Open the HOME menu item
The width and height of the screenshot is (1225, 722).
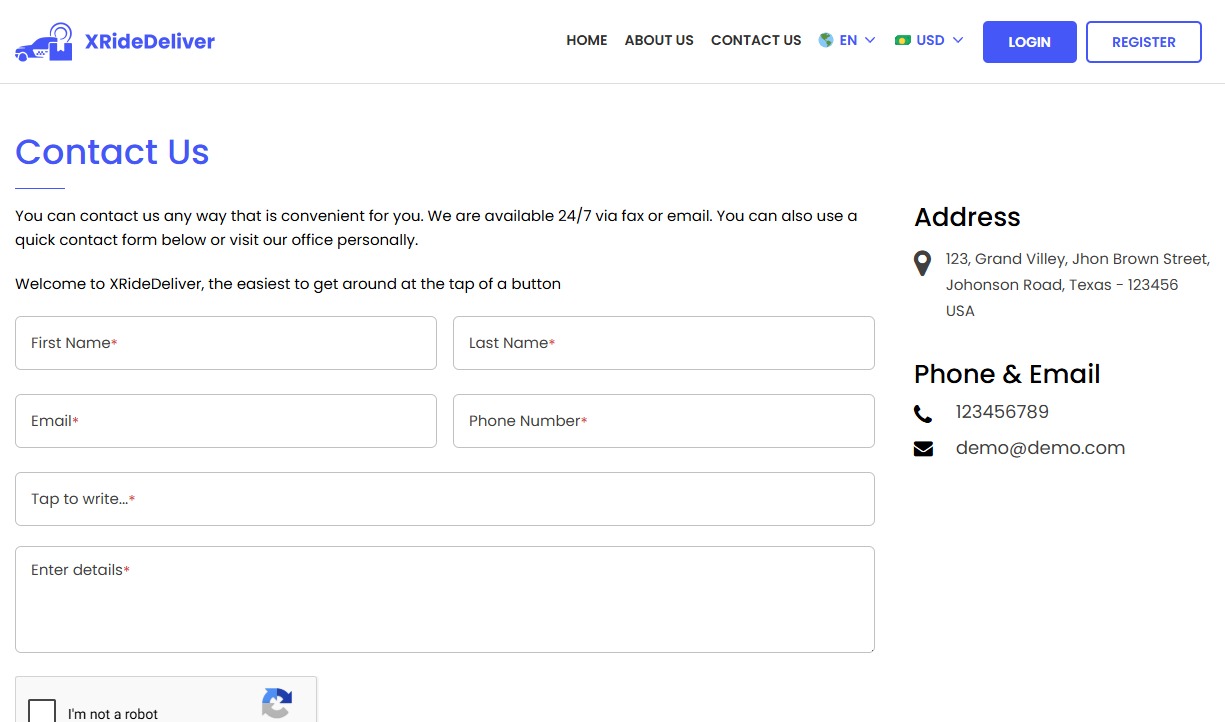click(x=586, y=40)
